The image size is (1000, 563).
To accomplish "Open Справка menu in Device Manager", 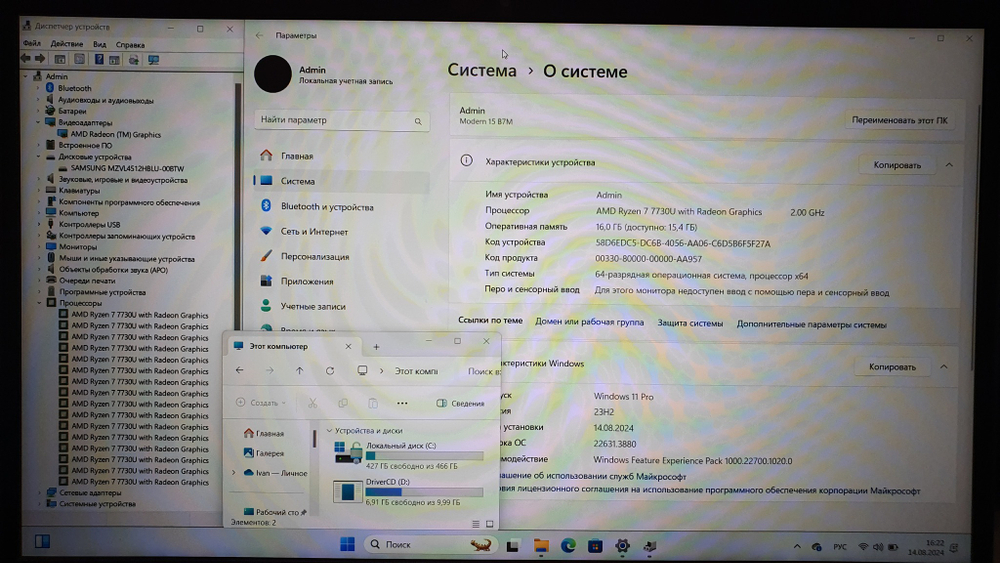I will point(130,45).
